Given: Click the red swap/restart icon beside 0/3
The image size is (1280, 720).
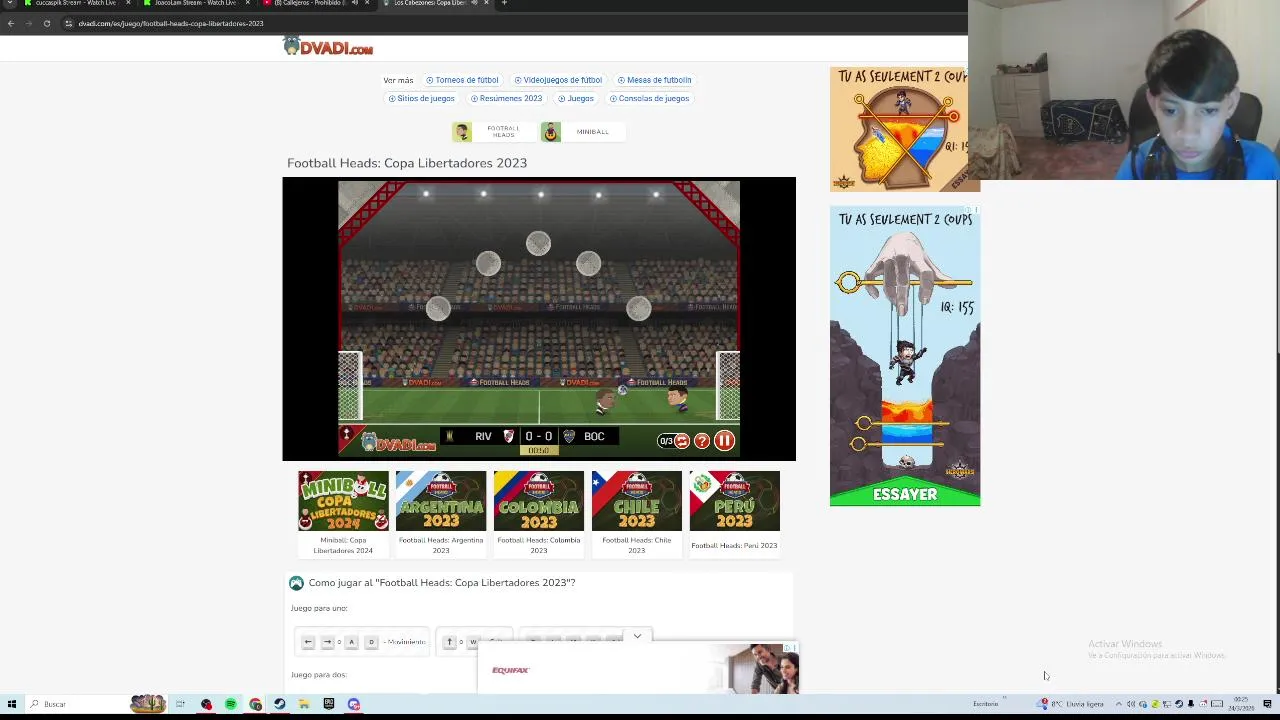Looking at the screenshot, I should 681,441.
